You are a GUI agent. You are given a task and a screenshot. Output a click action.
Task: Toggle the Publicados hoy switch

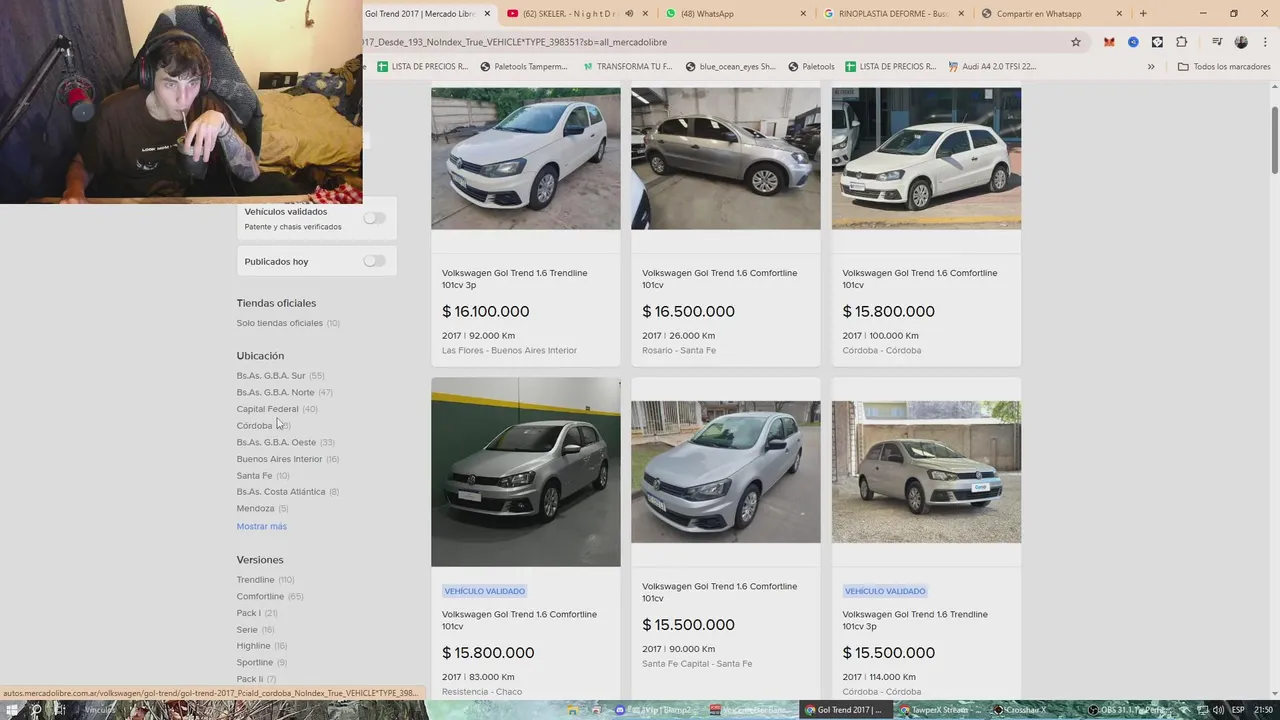pos(374,261)
